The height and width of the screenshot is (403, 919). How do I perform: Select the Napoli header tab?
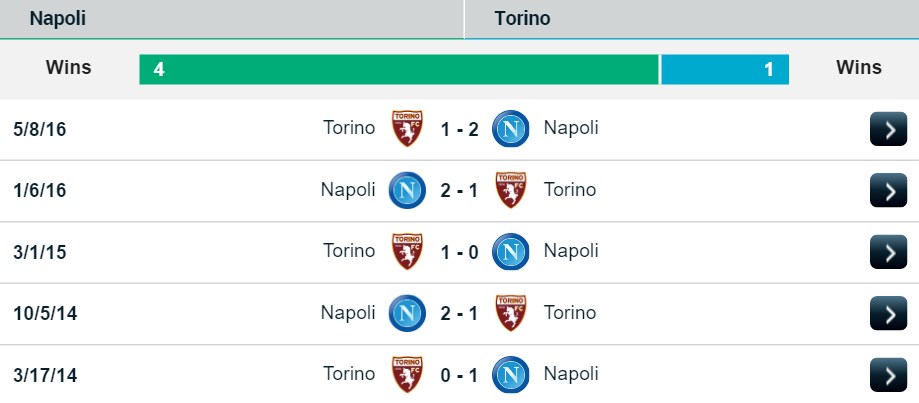coord(232,19)
